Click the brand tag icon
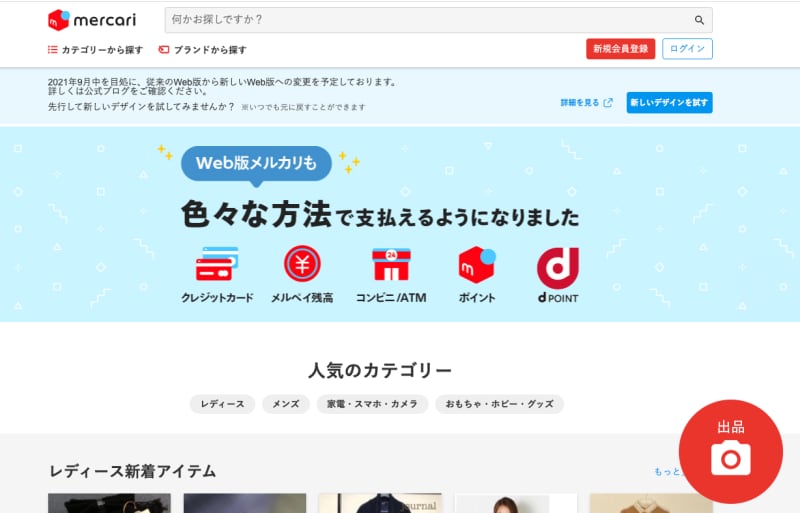This screenshot has width=800, height=513. (x=163, y=50)
